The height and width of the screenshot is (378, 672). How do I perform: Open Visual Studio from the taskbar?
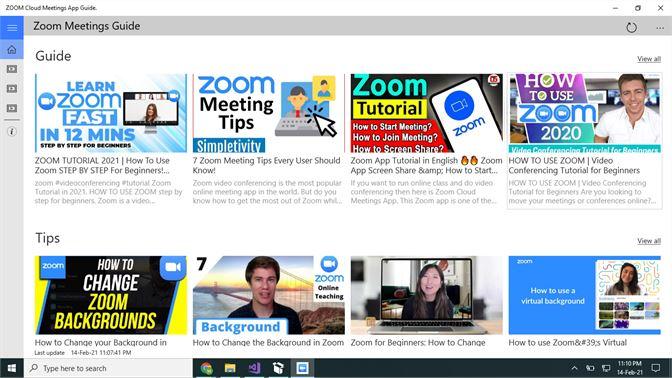(254, 368)
